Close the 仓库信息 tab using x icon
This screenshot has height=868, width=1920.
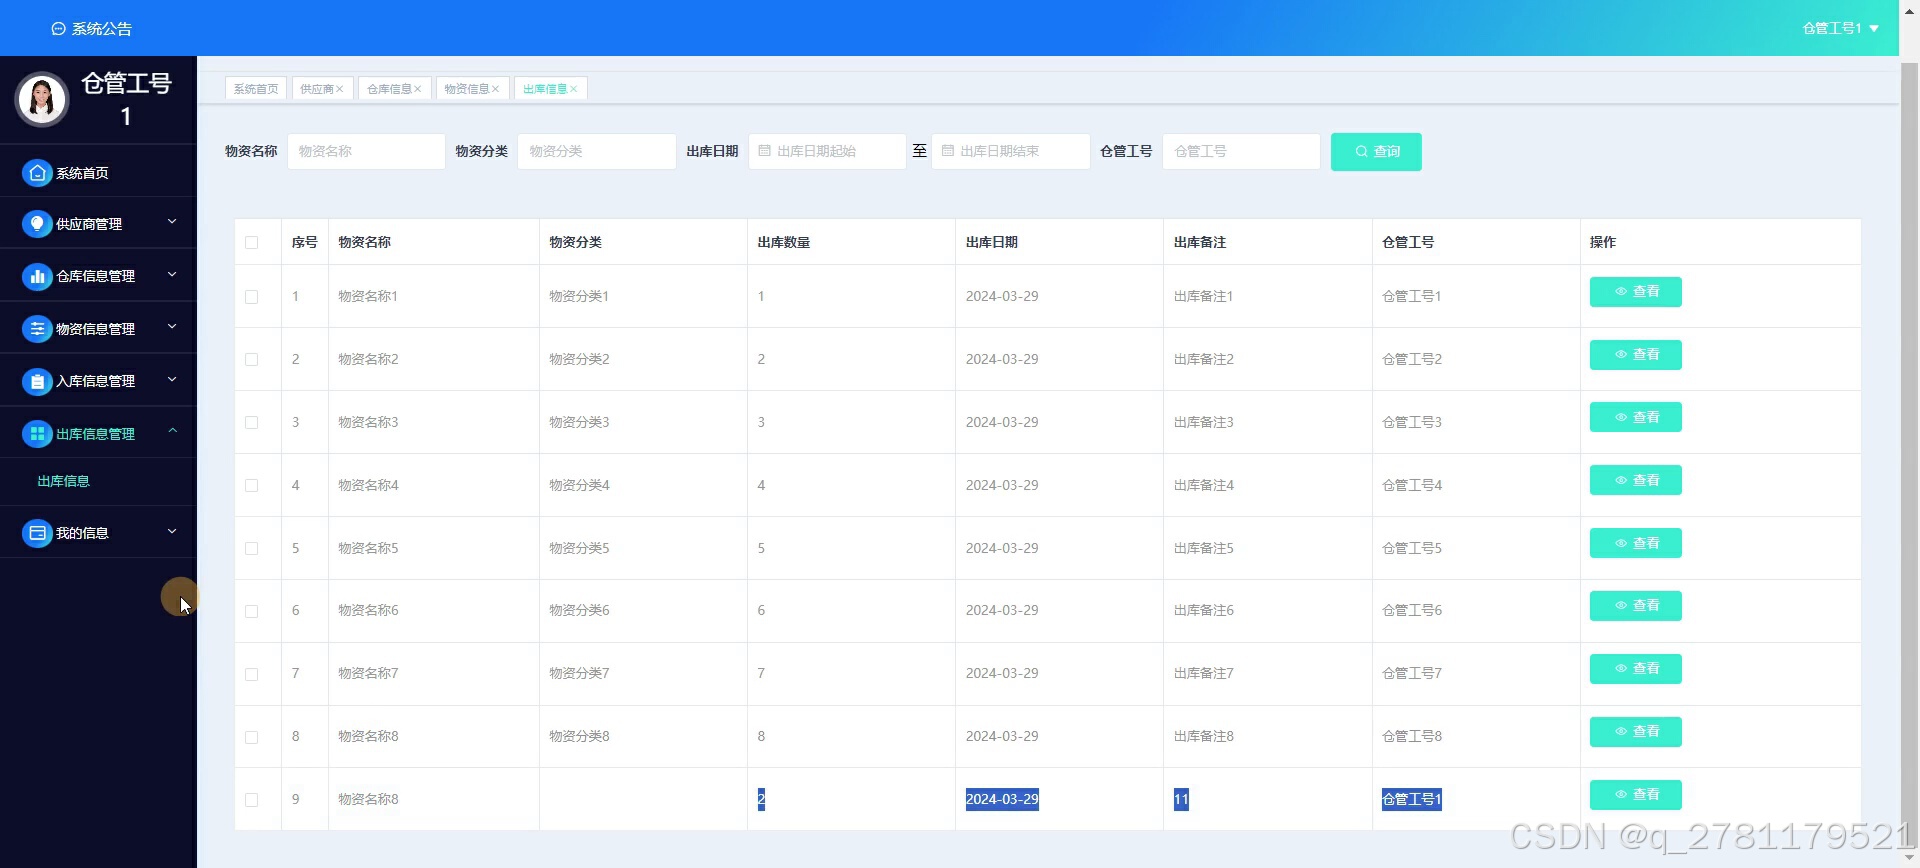point(418,89)
